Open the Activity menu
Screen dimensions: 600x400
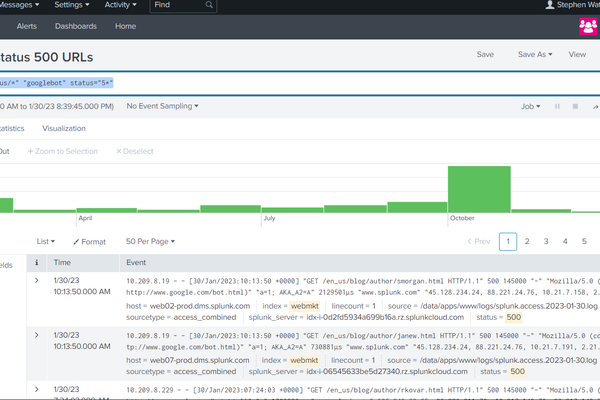pos(121,5)
